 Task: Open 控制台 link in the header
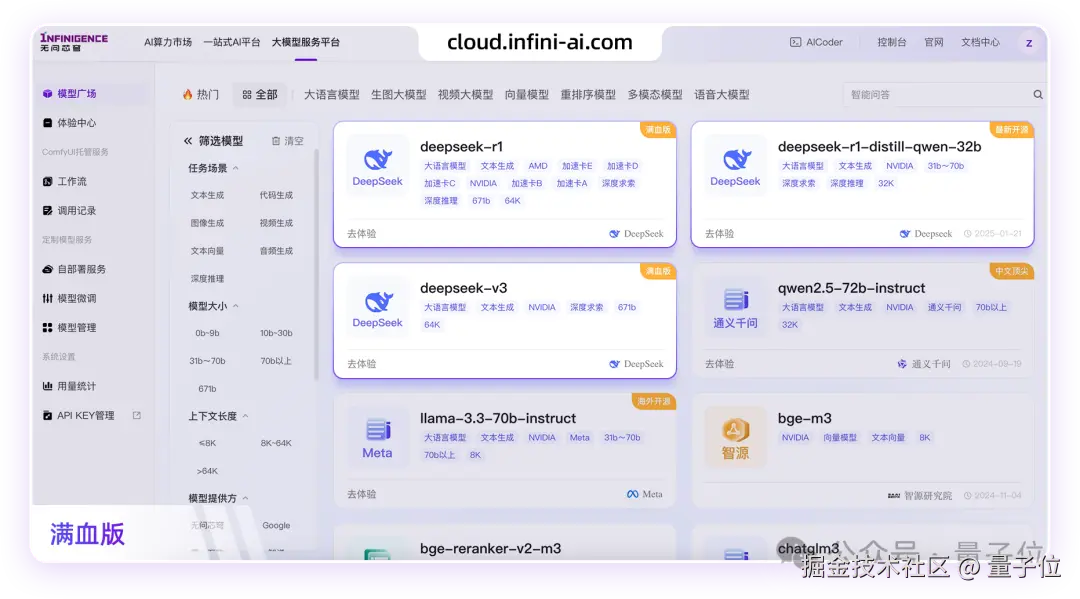[891, 42]
